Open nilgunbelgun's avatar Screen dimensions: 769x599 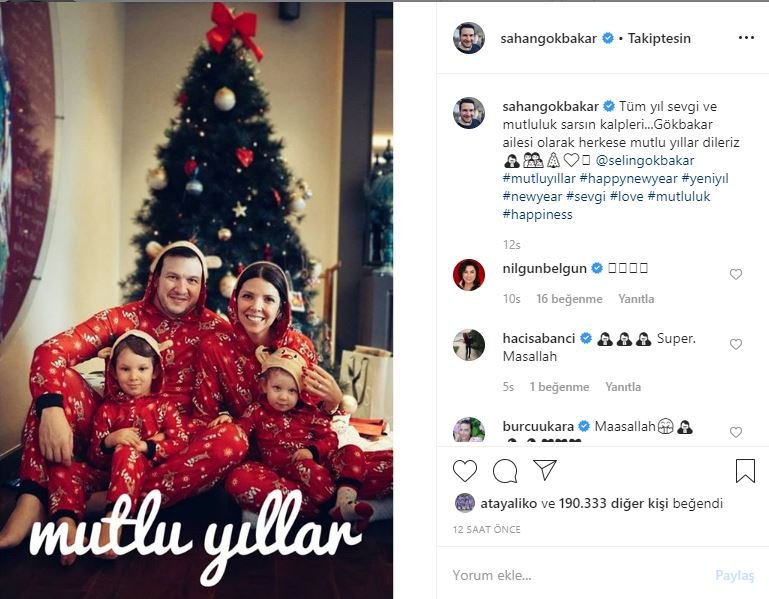tap(469, 275)
